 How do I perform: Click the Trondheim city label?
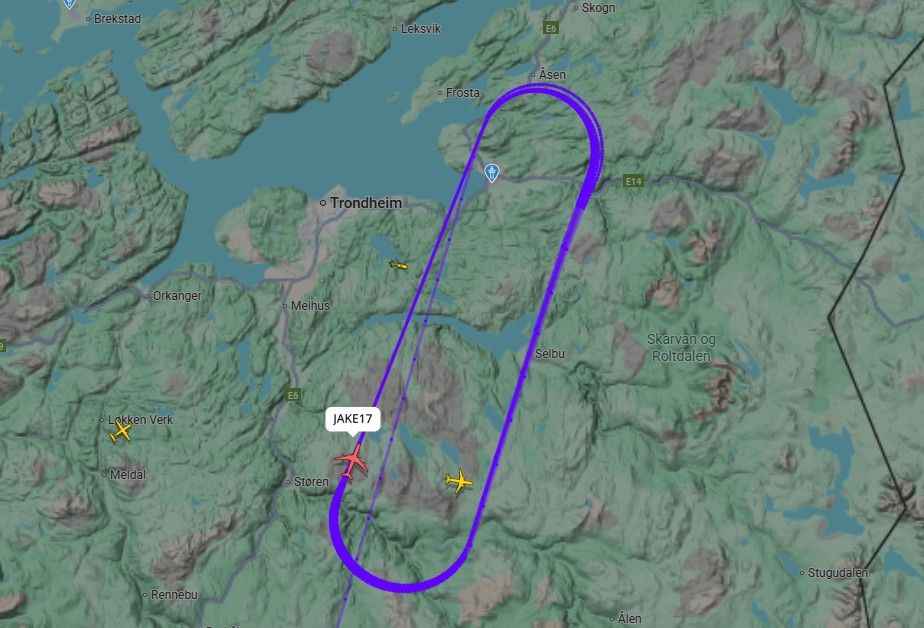[x=366, y=203]
